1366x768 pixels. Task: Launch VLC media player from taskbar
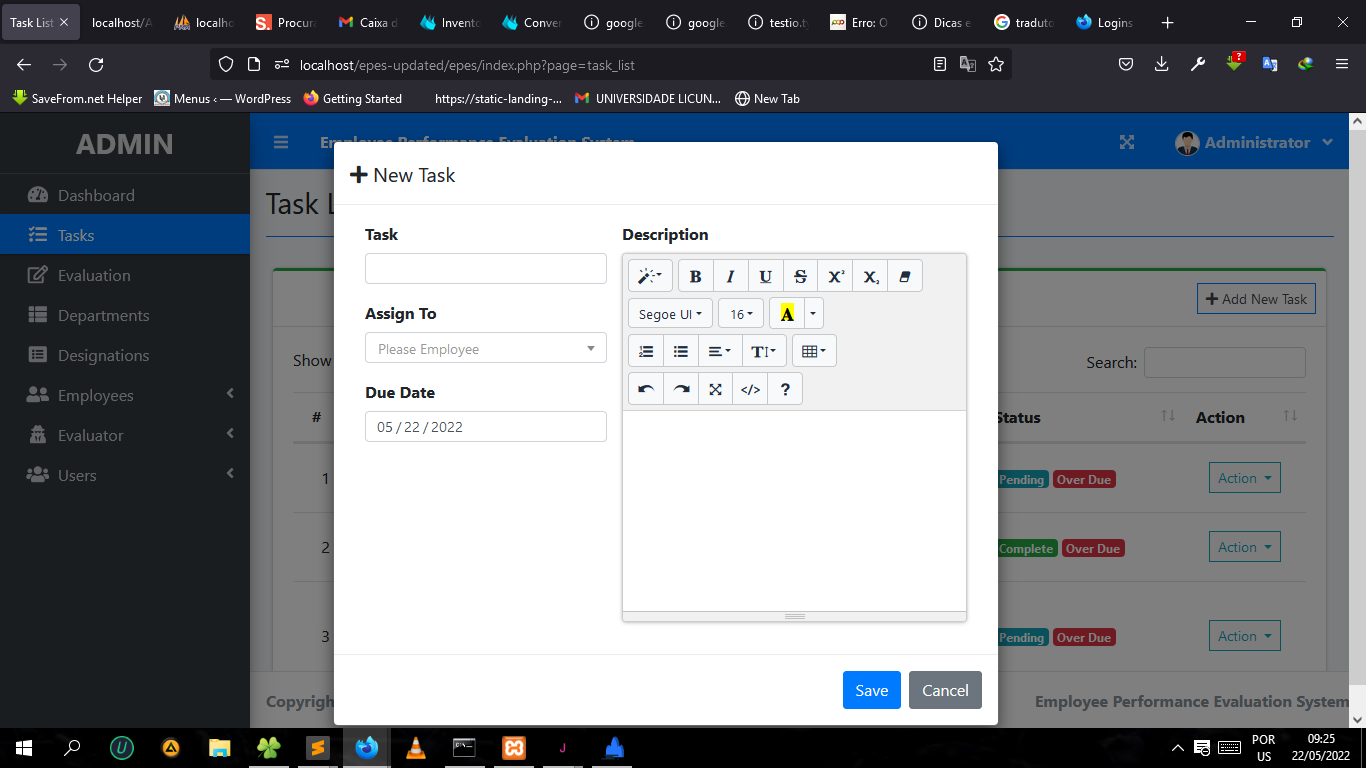[416, 747]
